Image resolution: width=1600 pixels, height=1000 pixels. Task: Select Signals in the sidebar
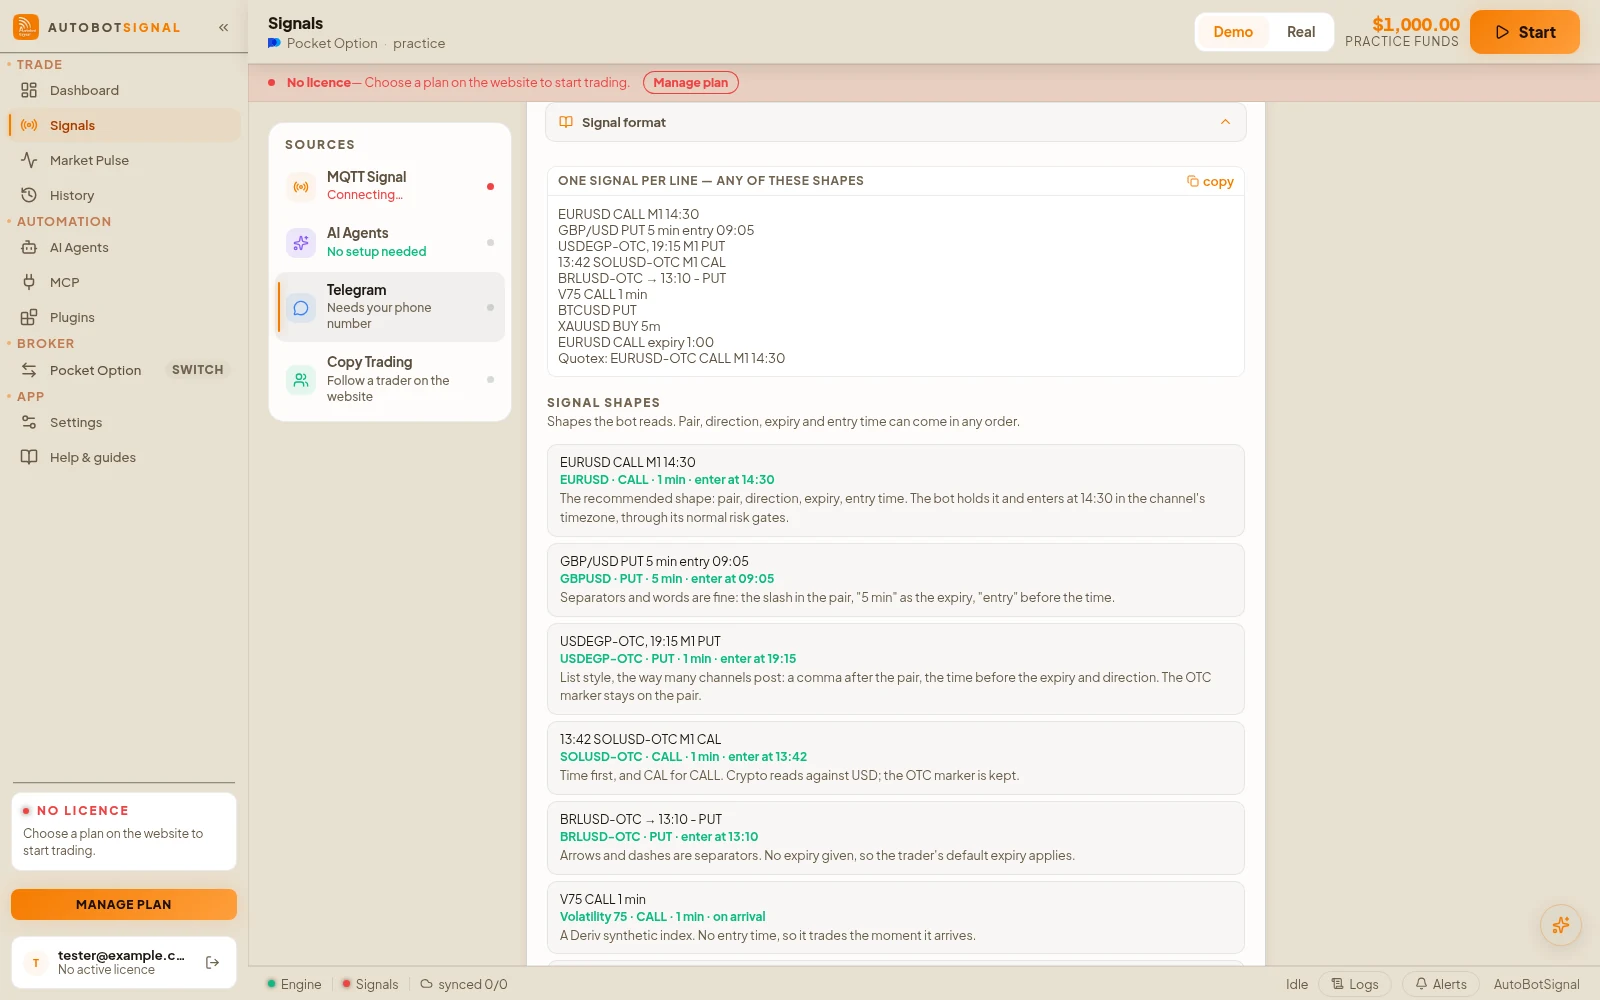click(x=124, y=125)
